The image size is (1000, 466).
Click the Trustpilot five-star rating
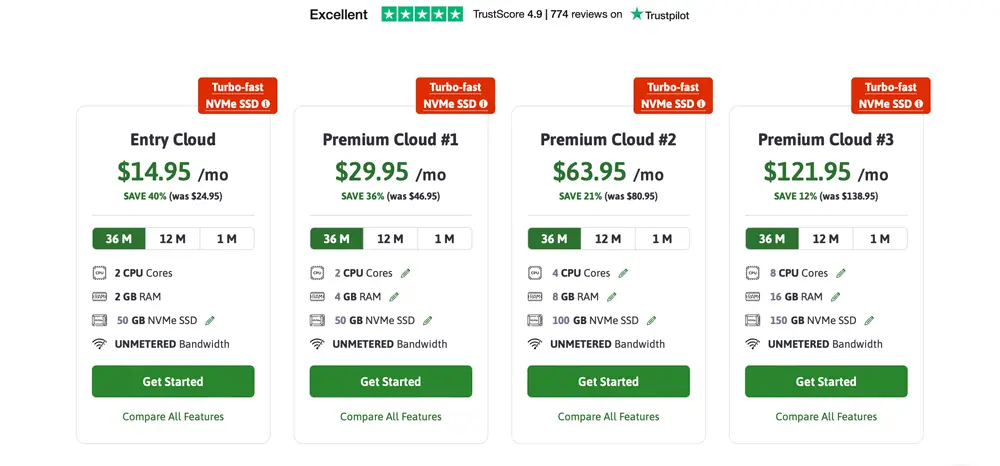tap(422, 14)
